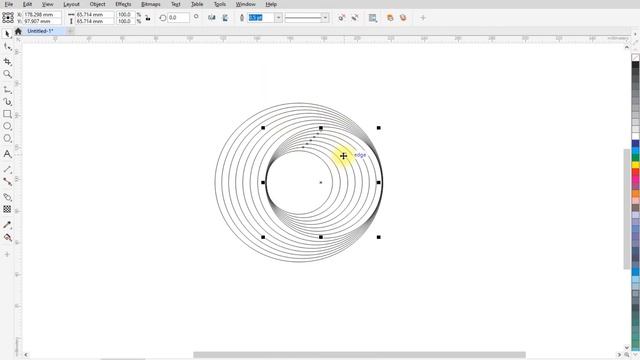Open the Table menu

[197, 4]
